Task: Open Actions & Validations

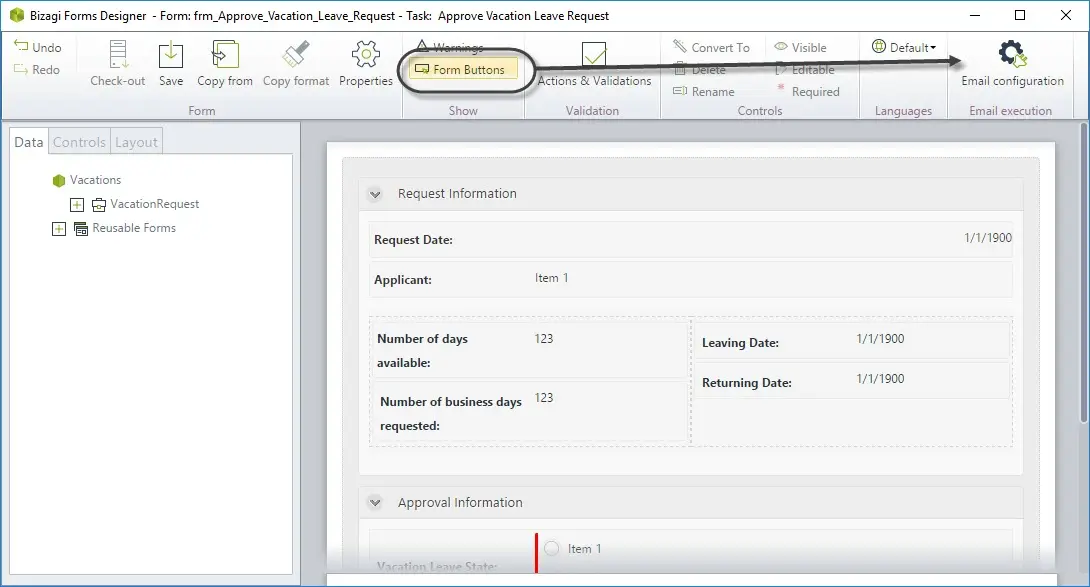Action: [x=594, y=63]
